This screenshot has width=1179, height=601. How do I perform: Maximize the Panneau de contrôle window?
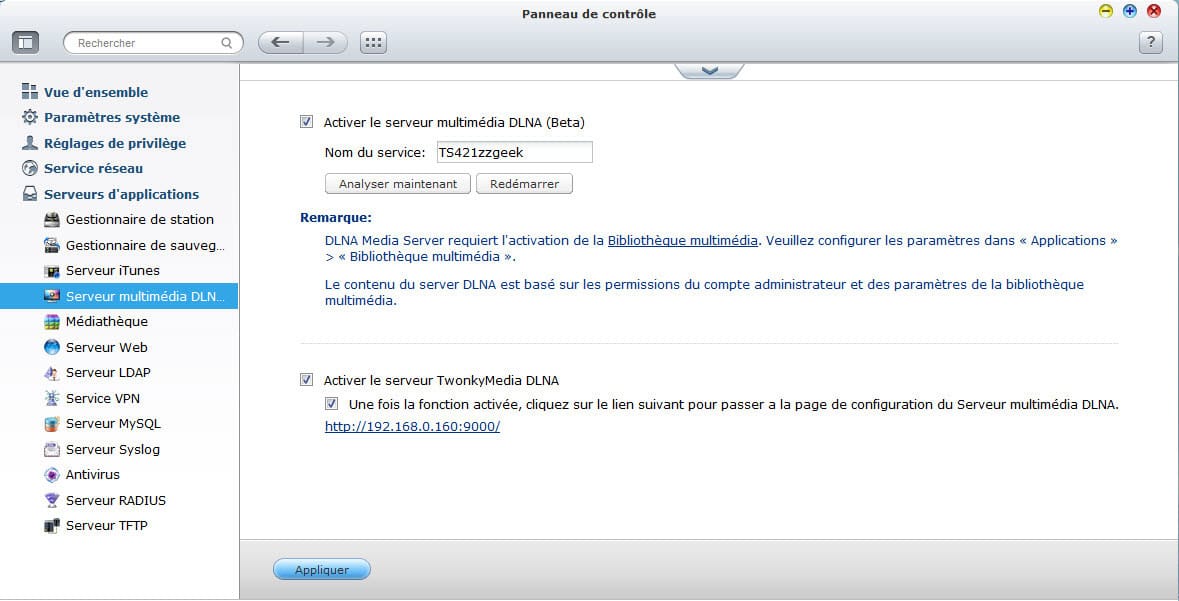point(1129,11)
